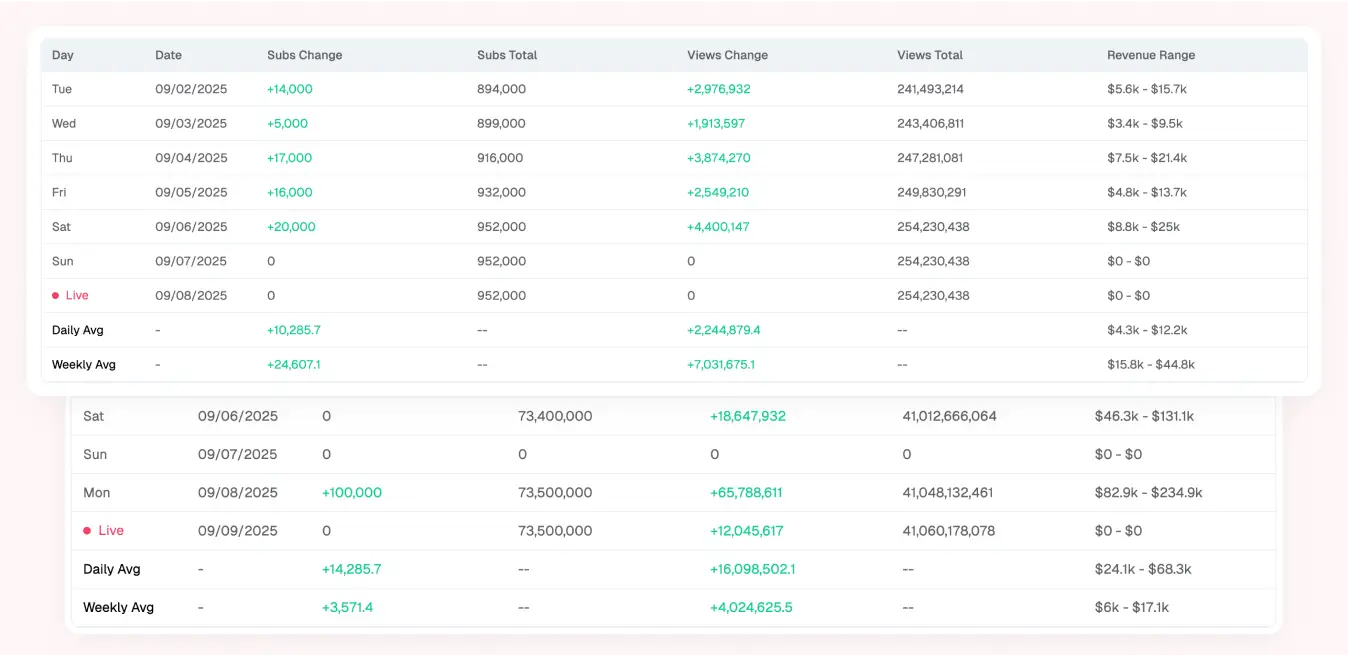The width and height of the screenshot is (1348, 655).
Task: Select the 73,400,000 subs total cell
Action: pyautogui.click(x=555, y=416)
